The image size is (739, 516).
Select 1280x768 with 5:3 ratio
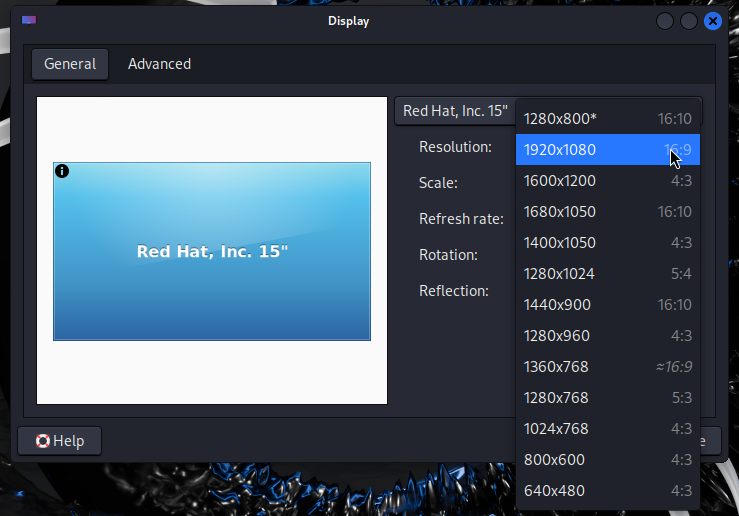pyautogui.click(x=608, y=398)
